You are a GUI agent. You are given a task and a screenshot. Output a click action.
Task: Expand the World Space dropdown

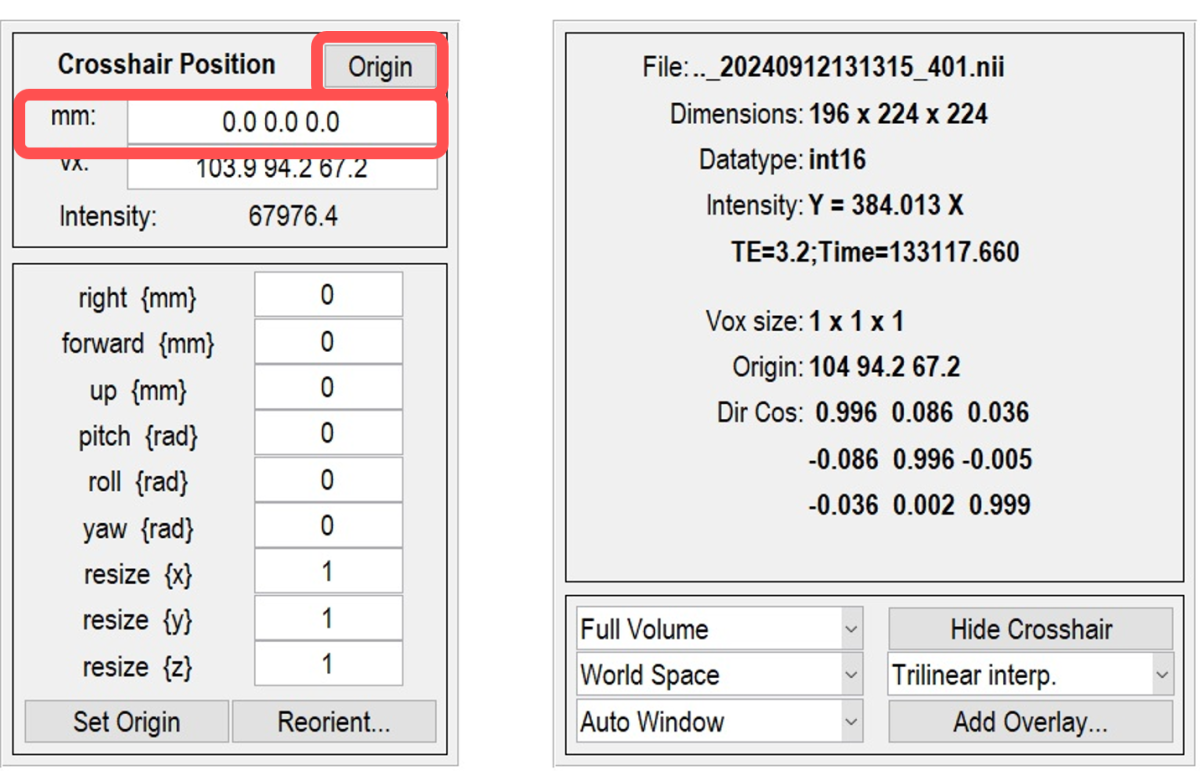tap(719, 675)
